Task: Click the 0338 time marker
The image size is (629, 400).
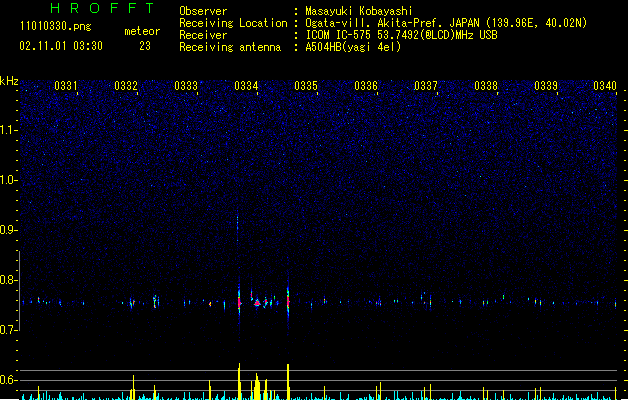Action: pyautogui.click(x=486, y=86)
